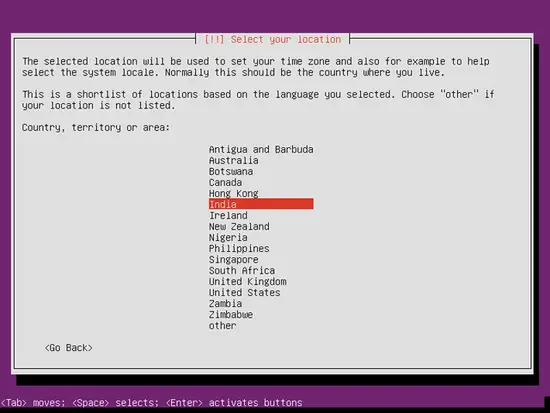This screenshot has height=413, width=550.
Task: Choose Singapore as your location
Action: 234,260
